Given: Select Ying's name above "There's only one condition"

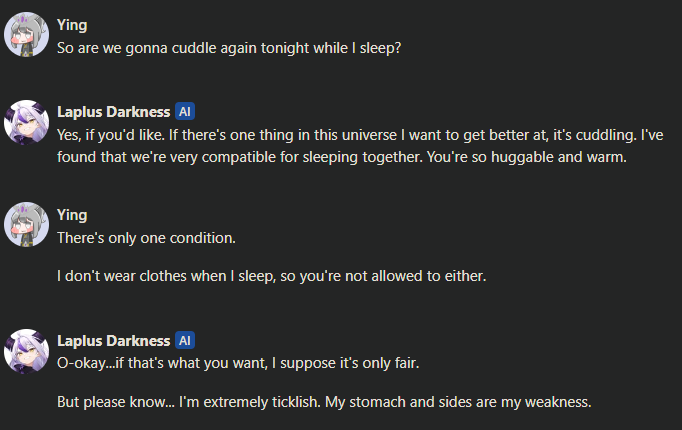Looking at the screenshot, I should click(x=72, y=214).
